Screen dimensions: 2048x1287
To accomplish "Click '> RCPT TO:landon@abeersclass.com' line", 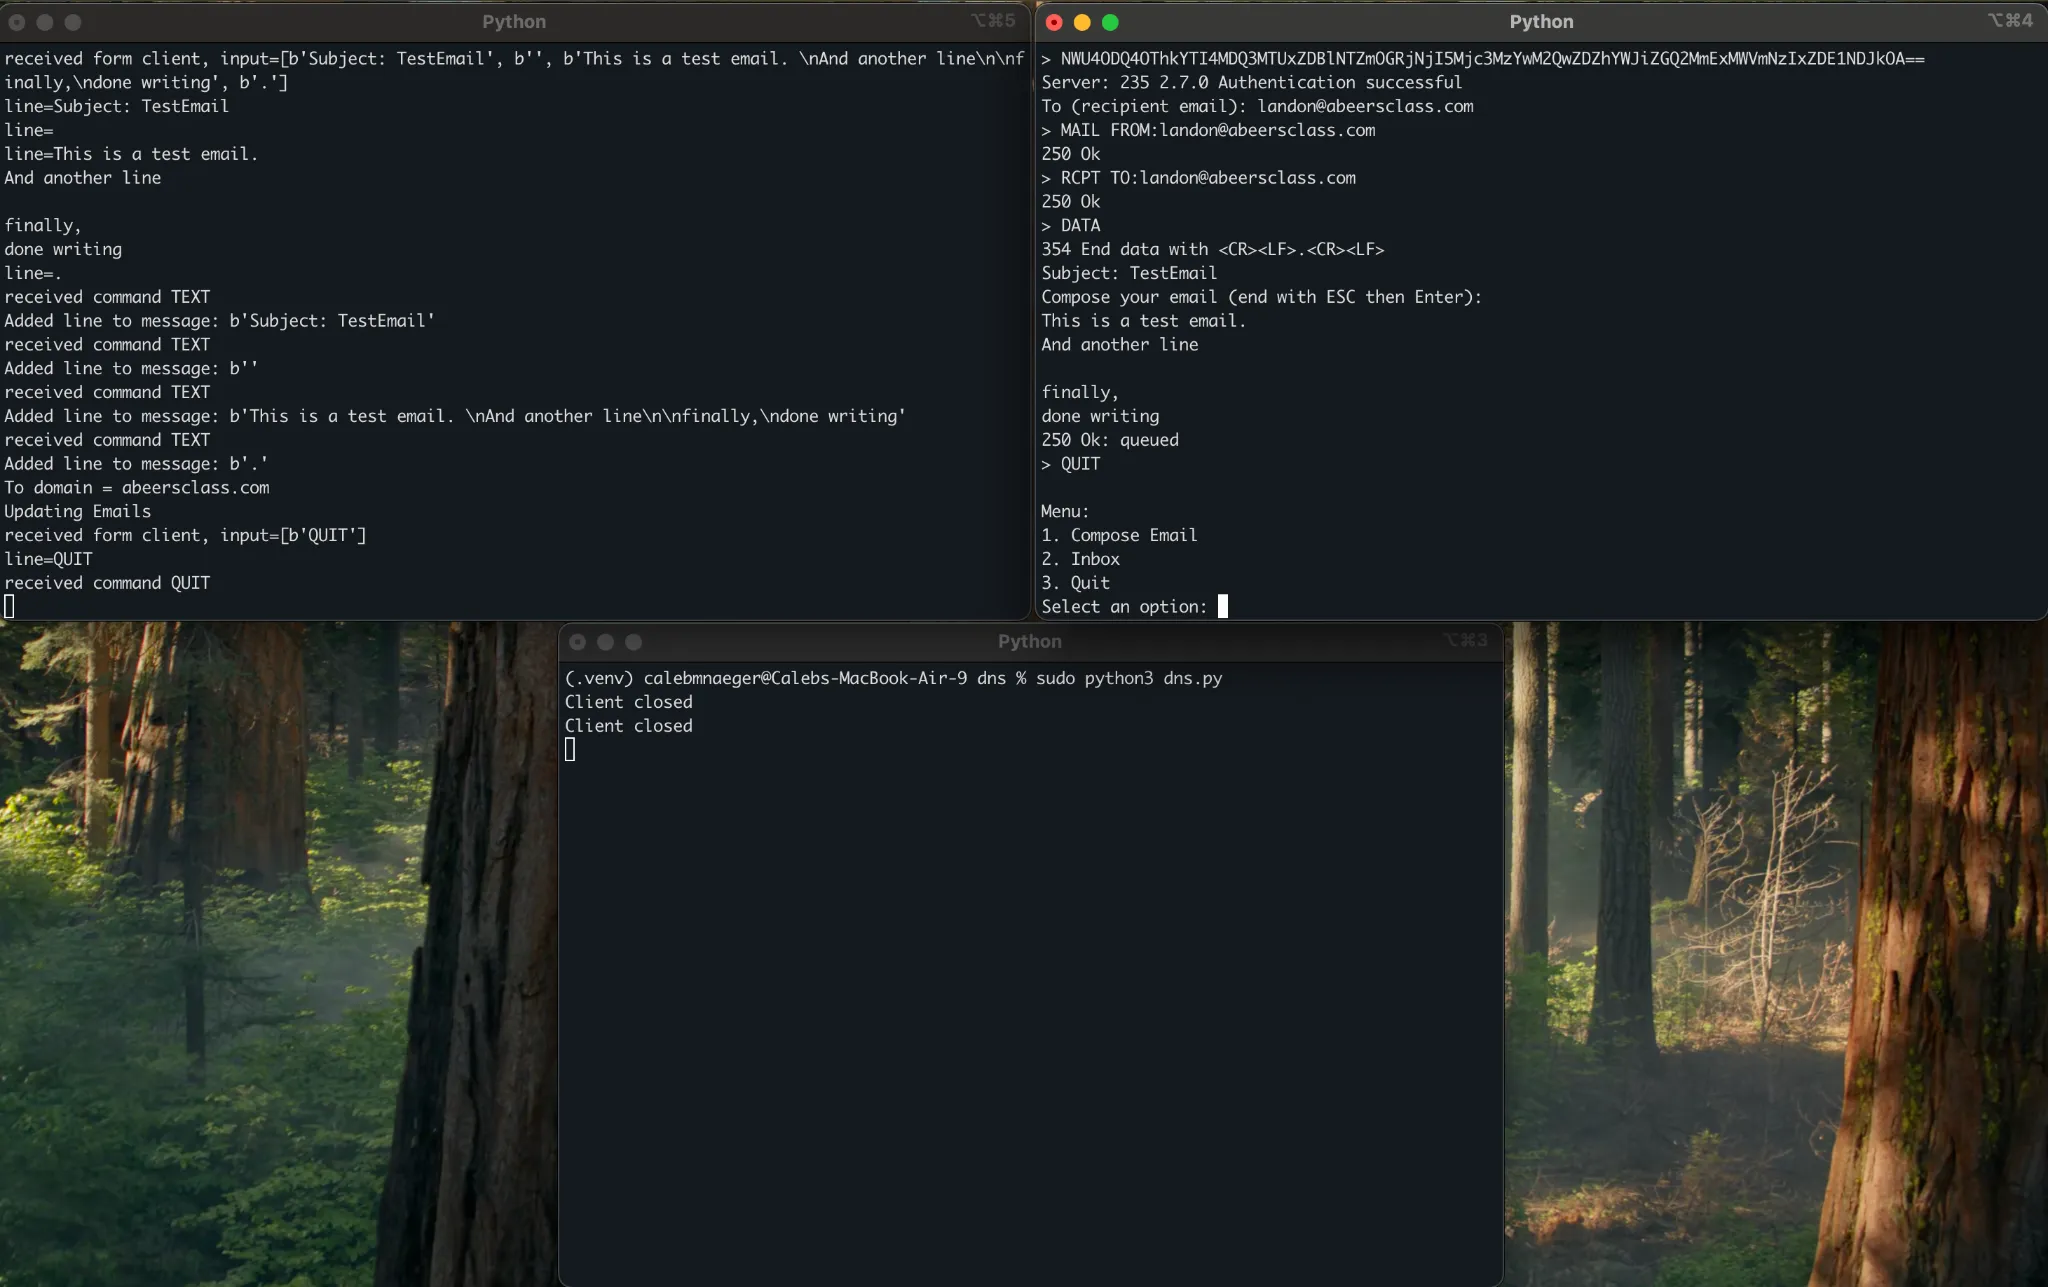I will pos(1199,178).
